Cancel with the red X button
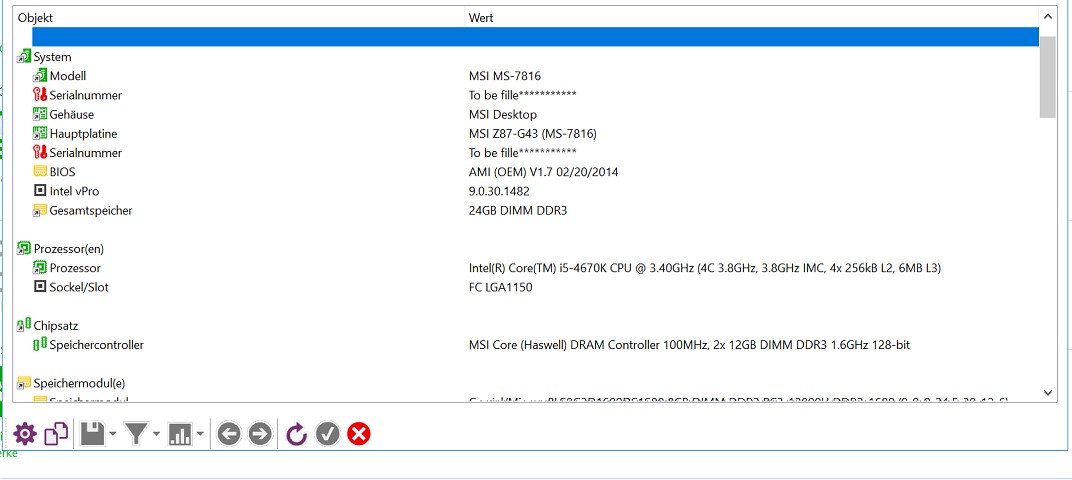 359,434
